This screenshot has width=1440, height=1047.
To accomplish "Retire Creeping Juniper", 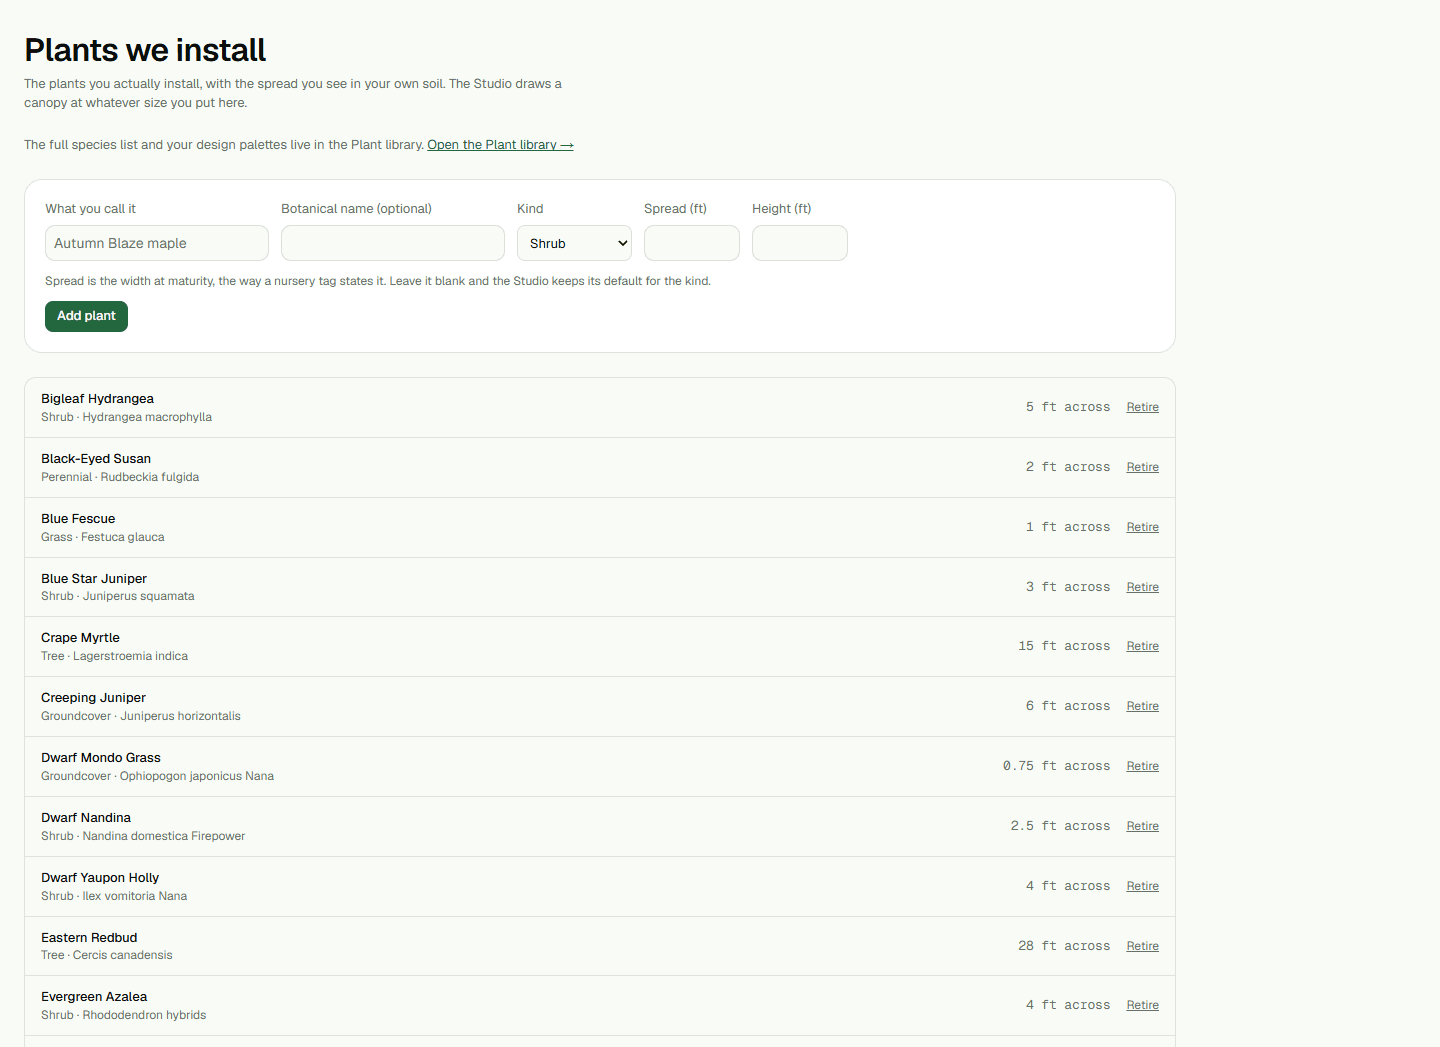I will coord(1143,706).
